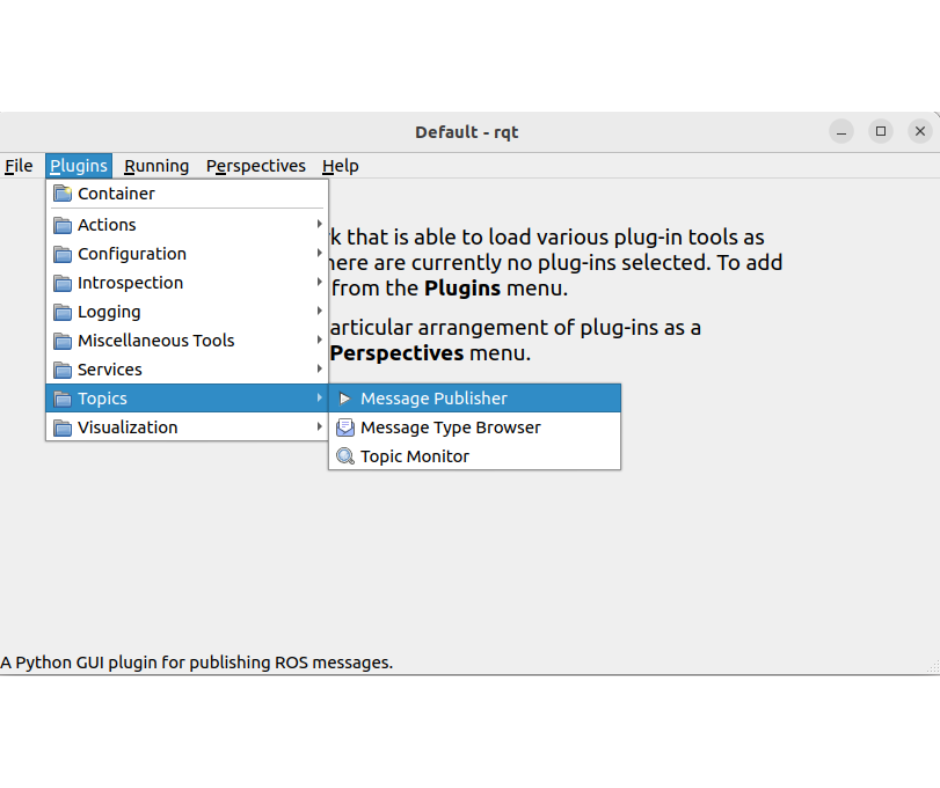The width and height of the screenshot is (940, 788).
Task: Click the Message Type Browser envelope icon
Action: (x=345, y=427)
